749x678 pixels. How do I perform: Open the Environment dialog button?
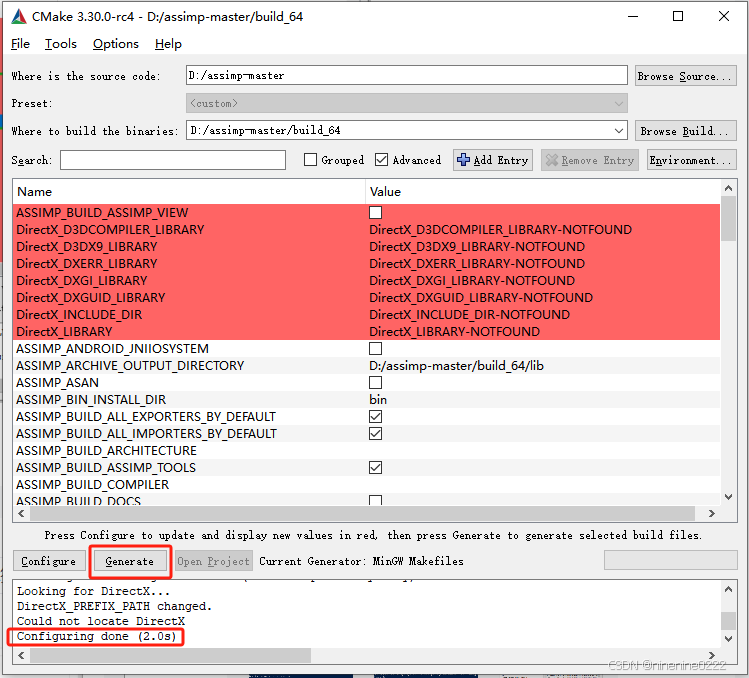point(692,160)
